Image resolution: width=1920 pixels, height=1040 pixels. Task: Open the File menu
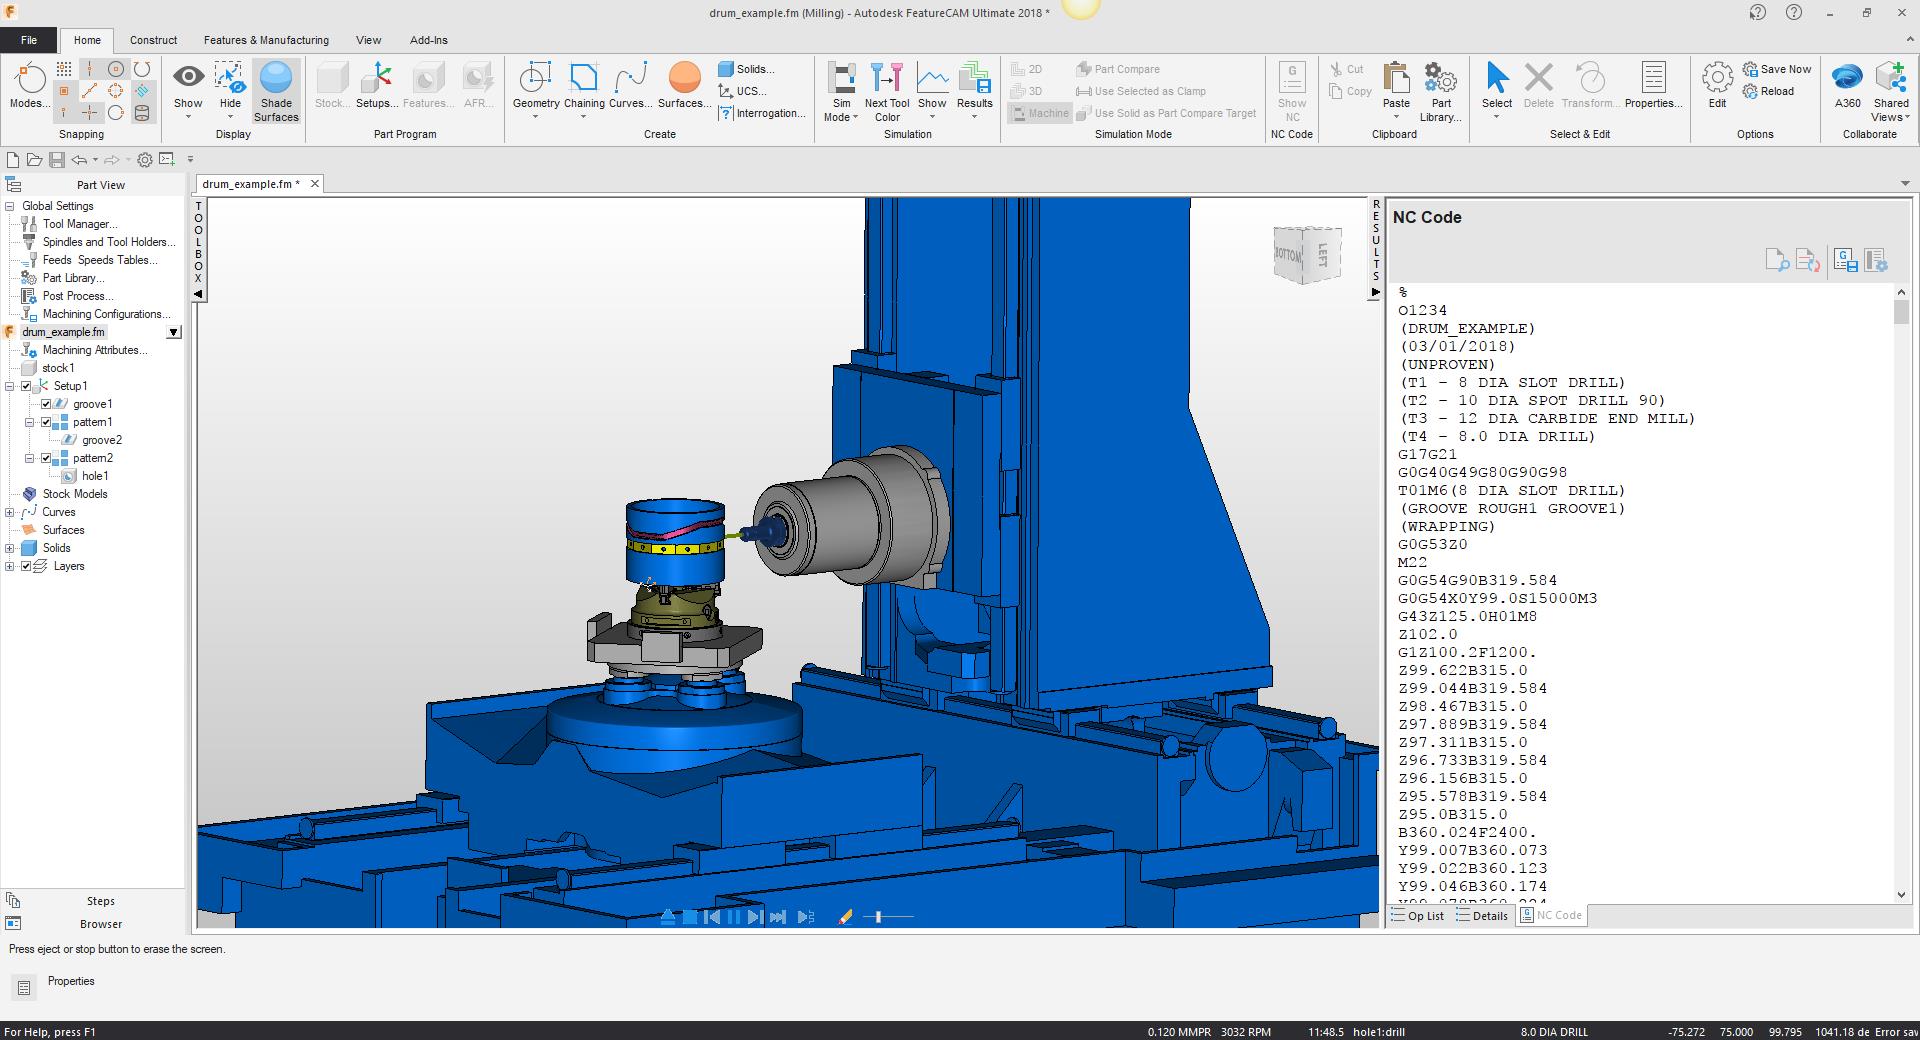click(29, 40)
